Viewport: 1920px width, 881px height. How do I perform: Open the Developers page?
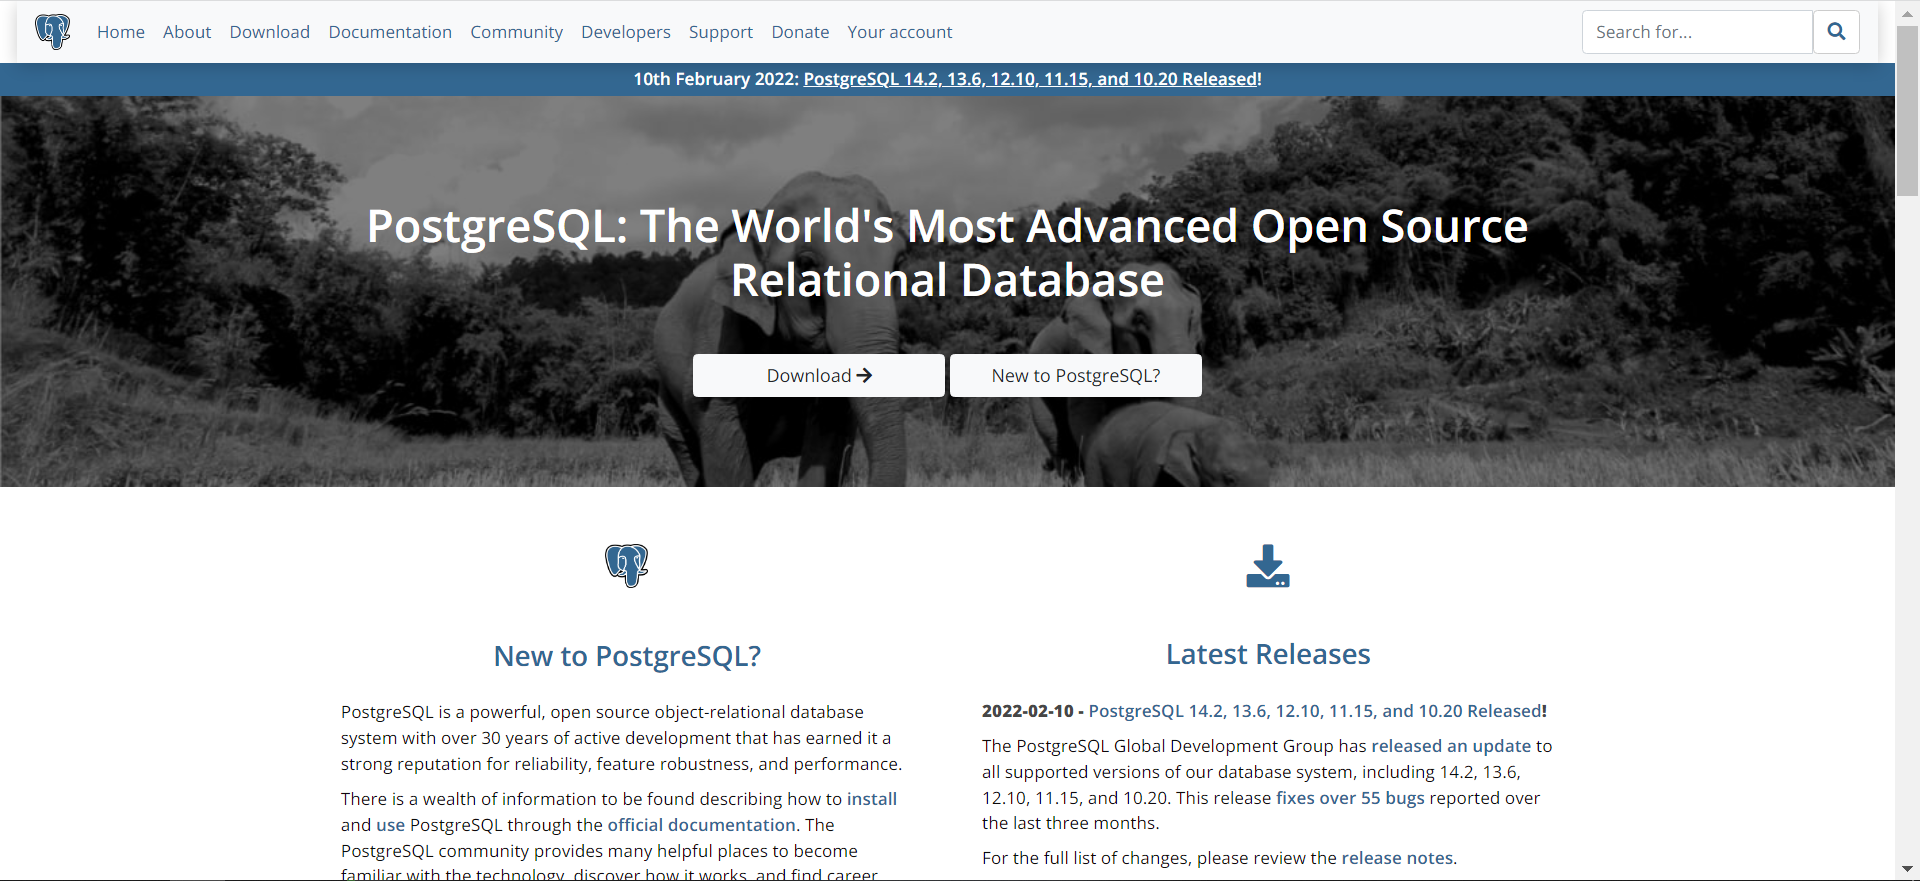(626, 32)
